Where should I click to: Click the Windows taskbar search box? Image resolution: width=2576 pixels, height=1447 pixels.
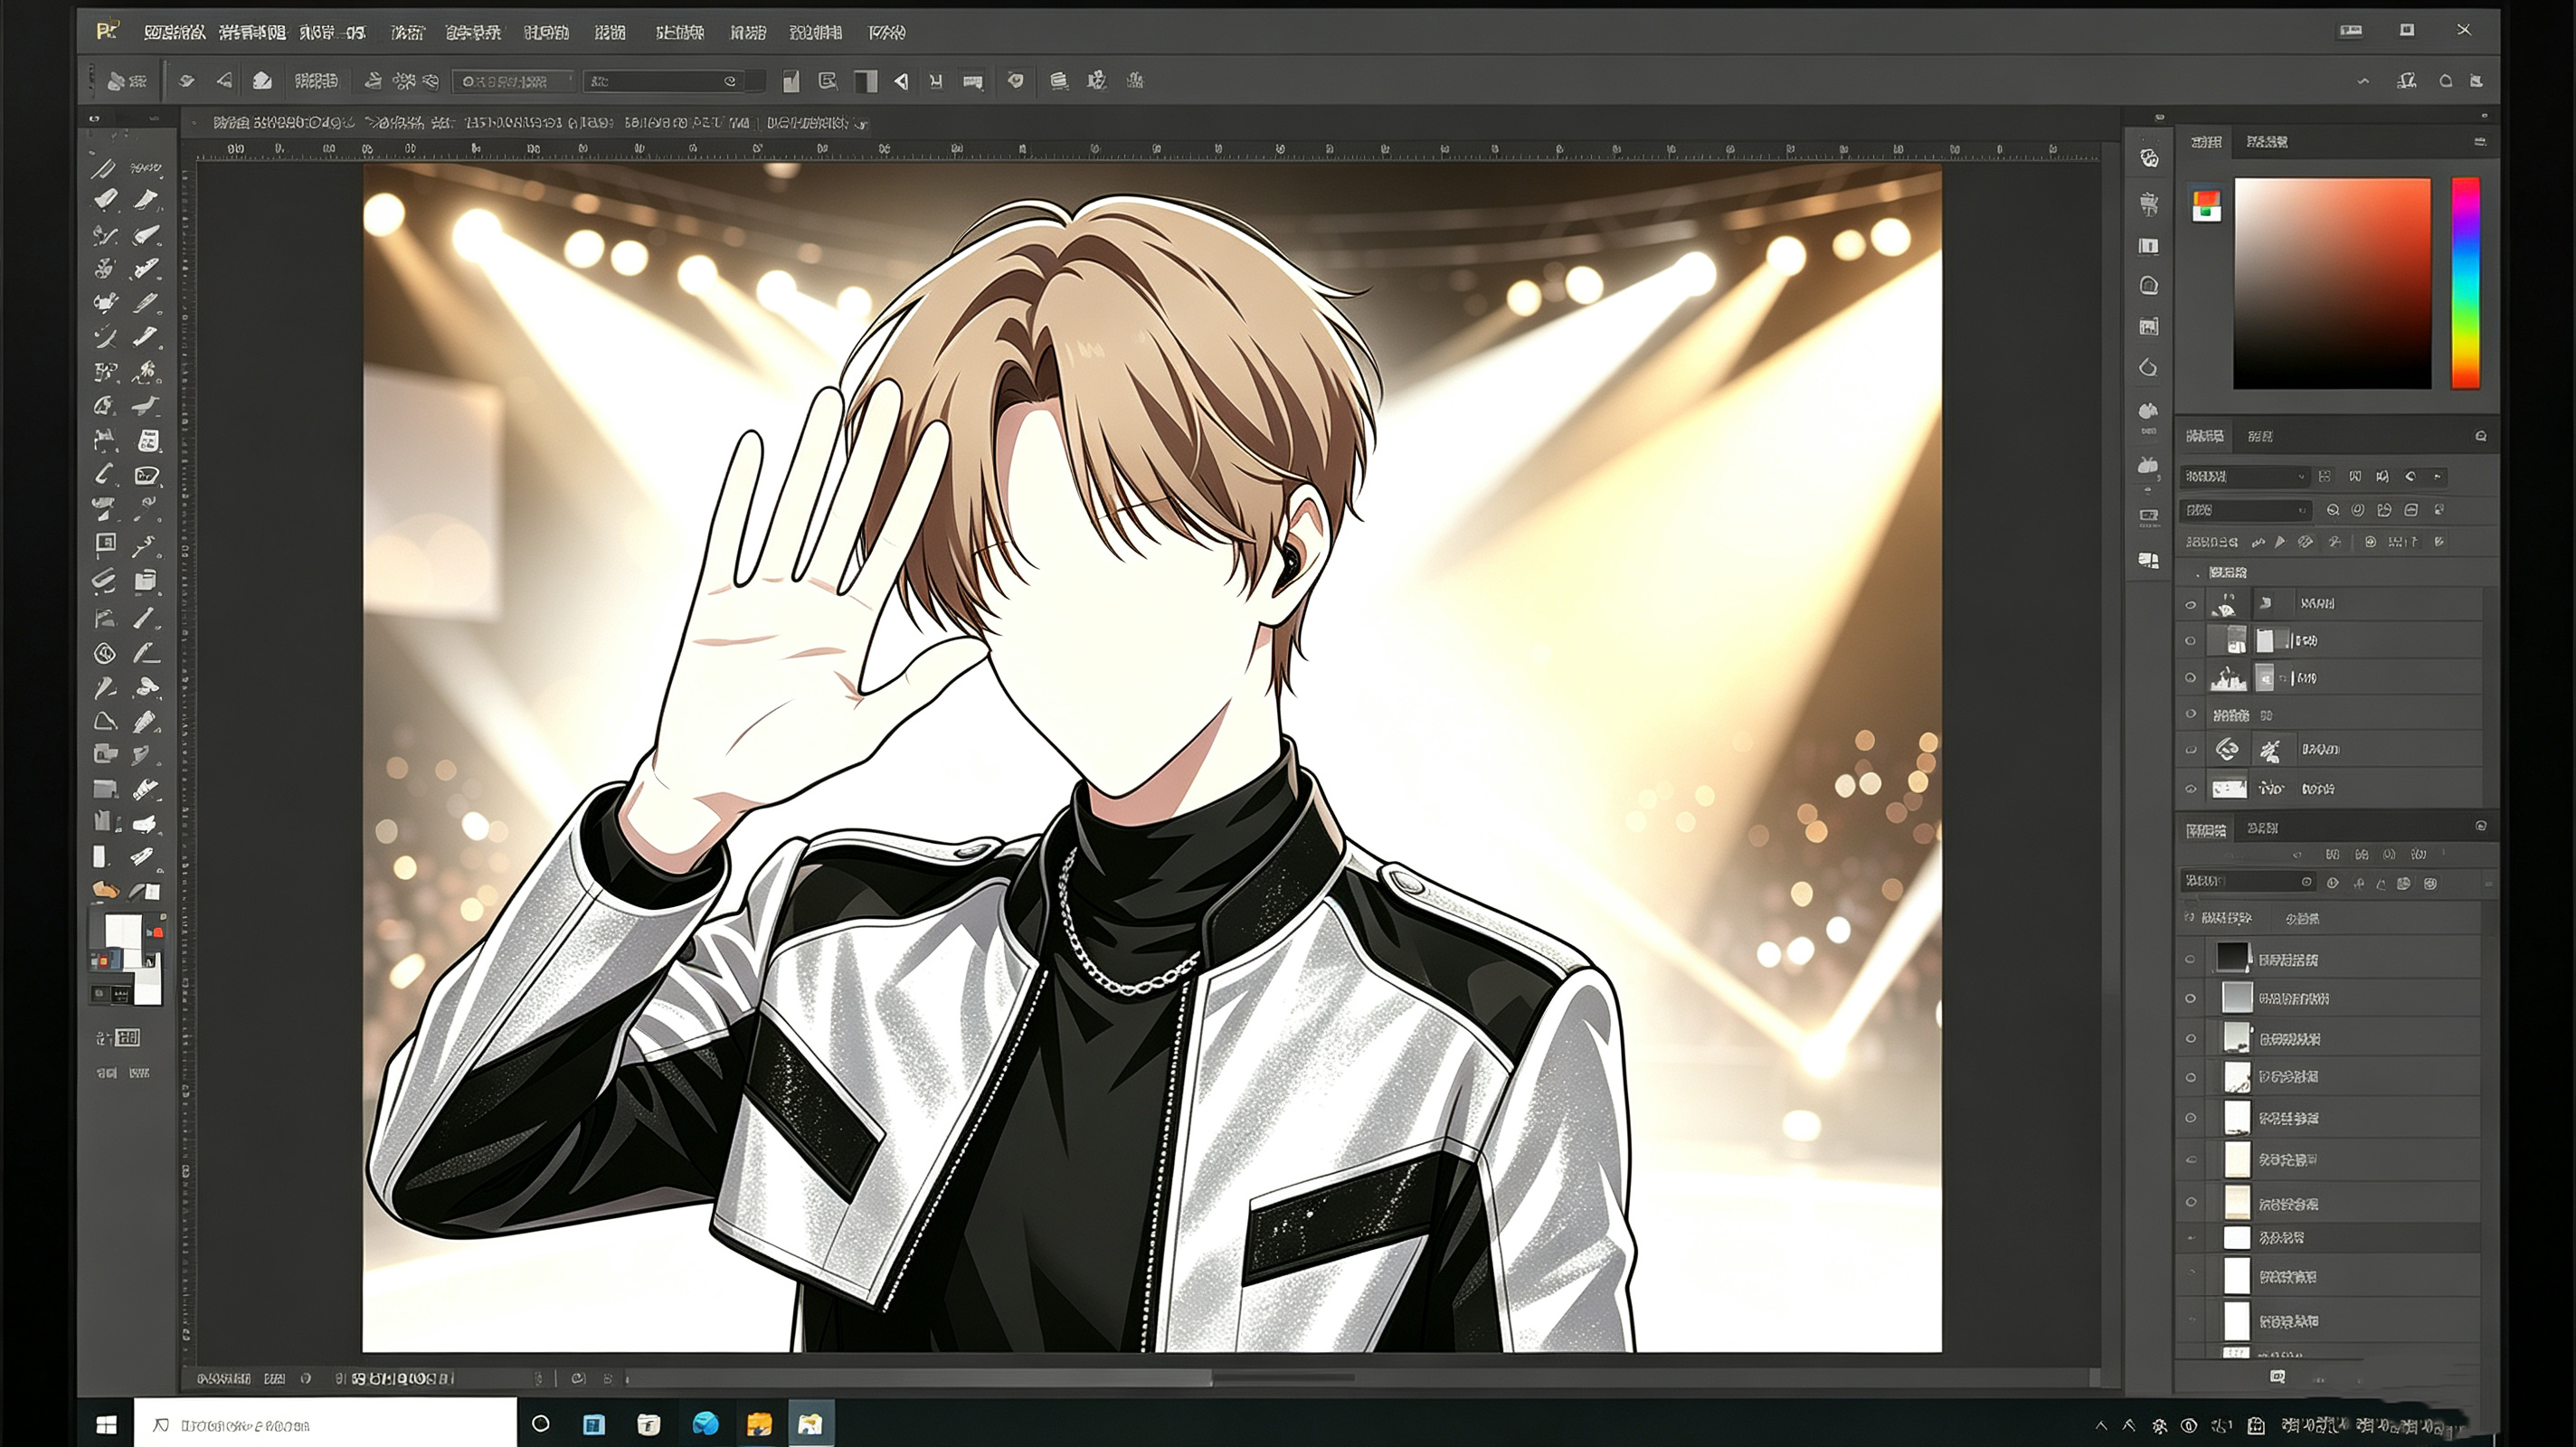(325, 1424)
